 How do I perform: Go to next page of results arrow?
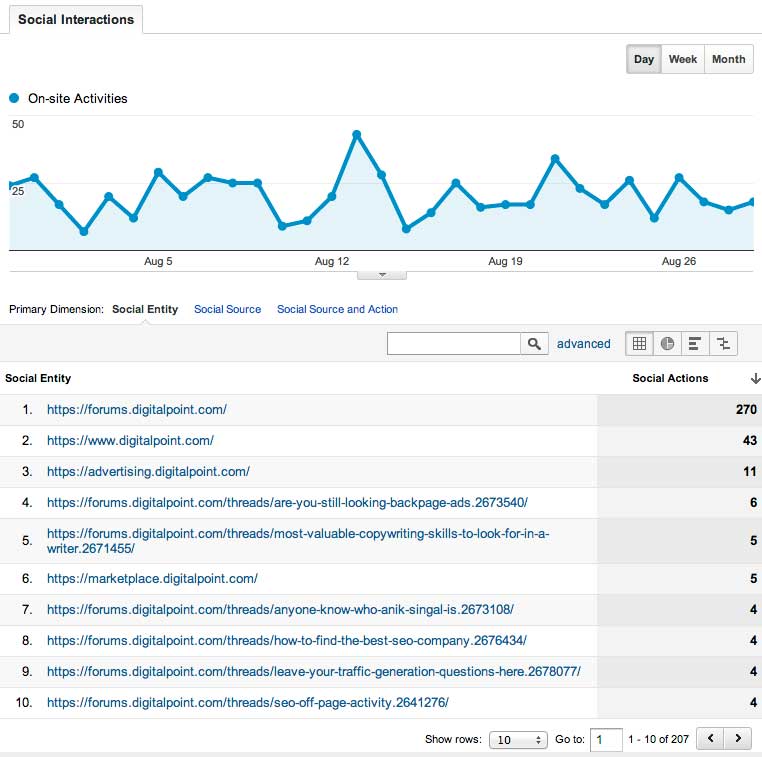click(738, 739)
